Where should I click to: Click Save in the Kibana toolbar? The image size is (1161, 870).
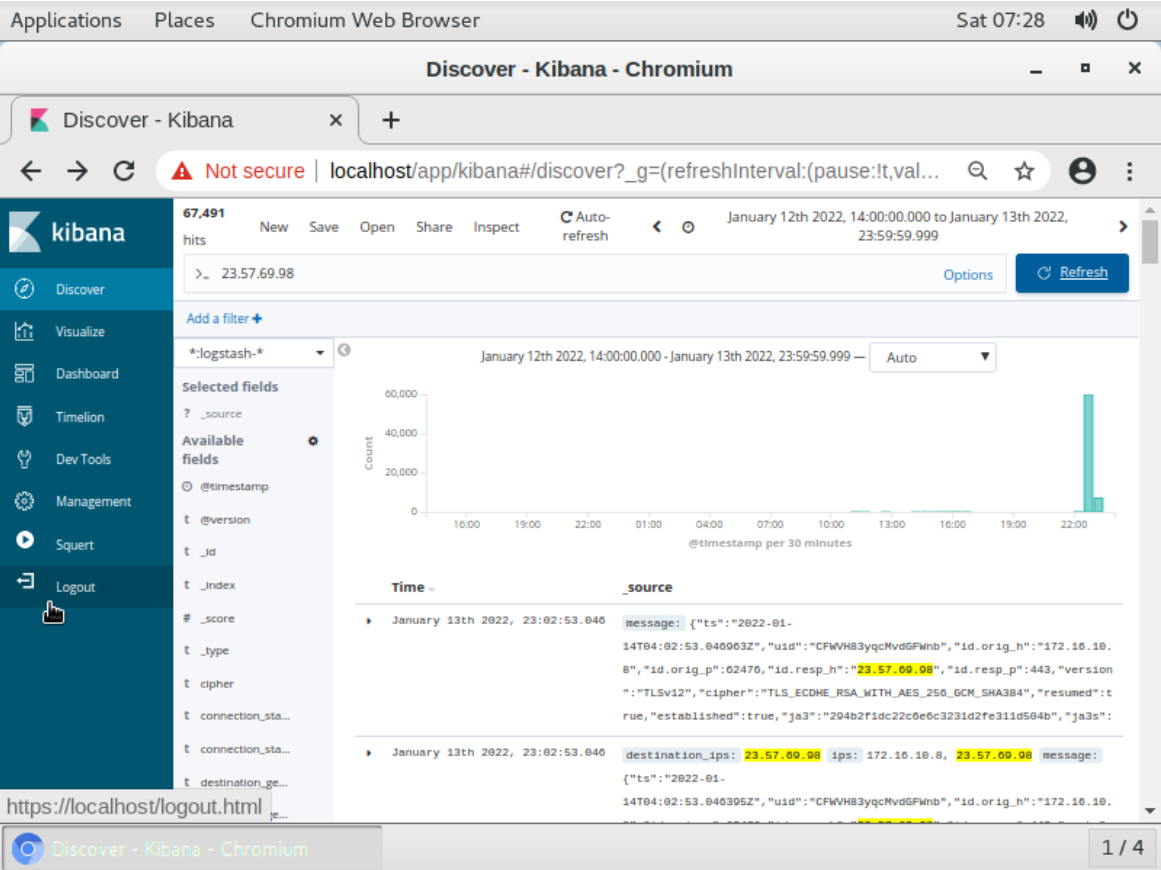(324, 227)
